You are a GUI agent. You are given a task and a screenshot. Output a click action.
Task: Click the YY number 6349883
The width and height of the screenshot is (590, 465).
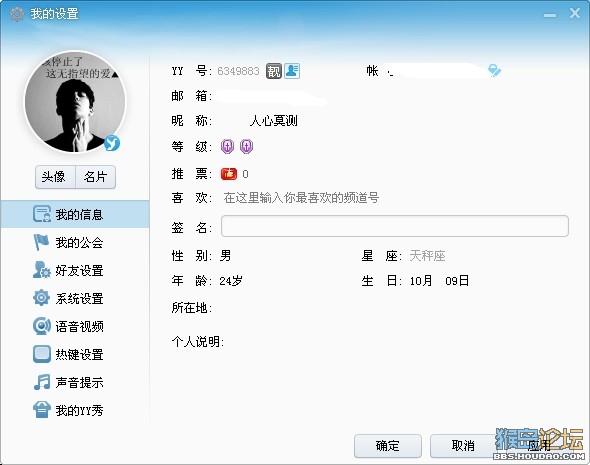[238, 71]
